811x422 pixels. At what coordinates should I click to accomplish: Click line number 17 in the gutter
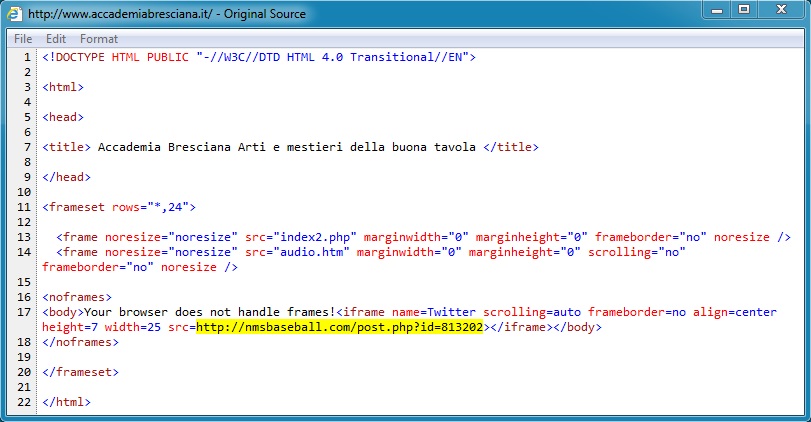point(25,312)
